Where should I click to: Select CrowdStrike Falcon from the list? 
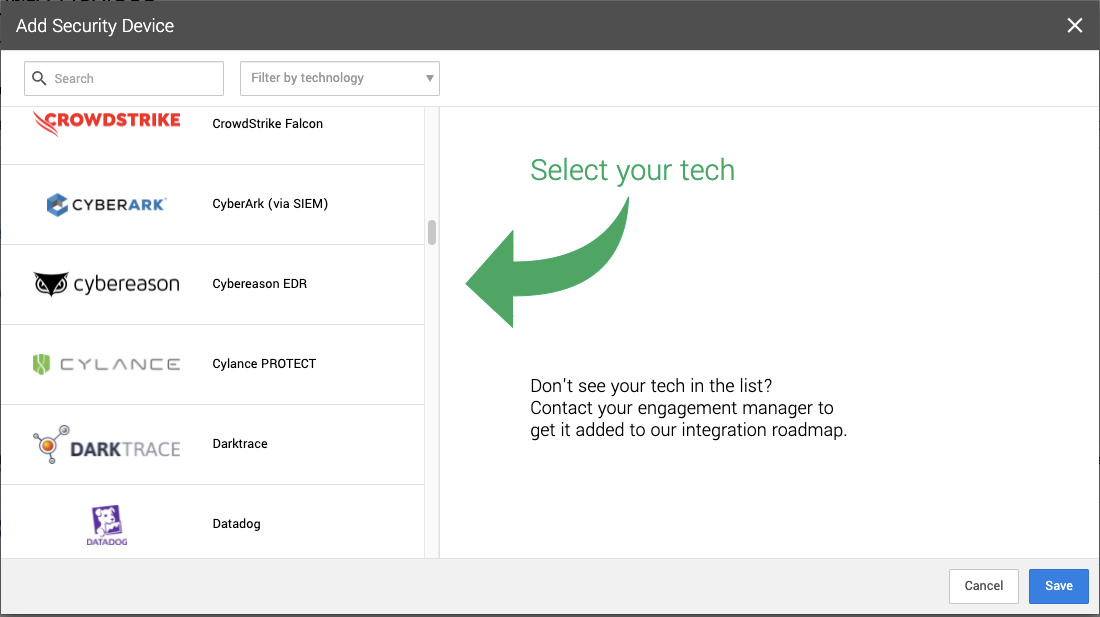tap(213, 136)
